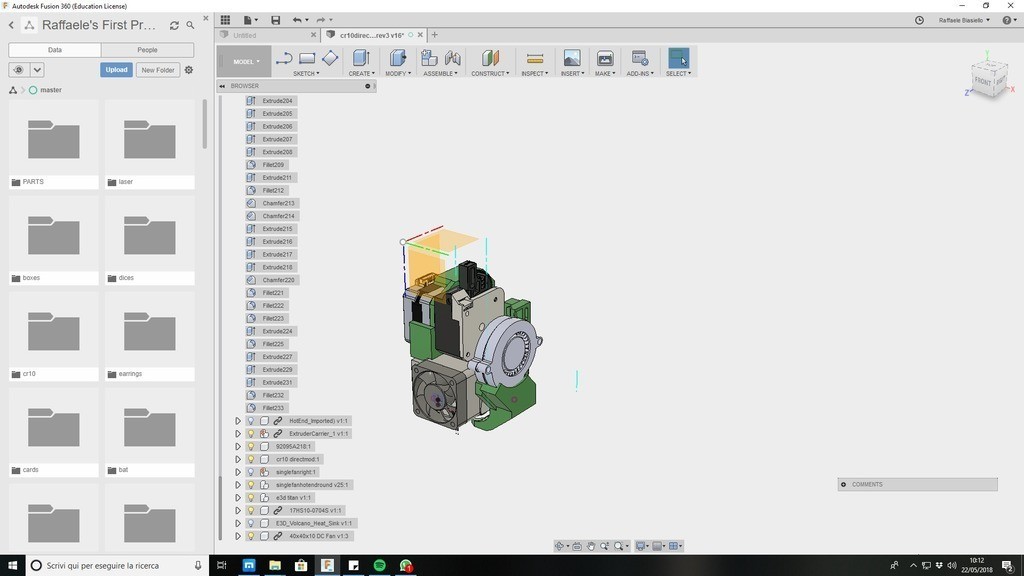This screenshot has height=576, width=1024.
Task: Click the Modify press pull icon
Action: pos(398,58)
